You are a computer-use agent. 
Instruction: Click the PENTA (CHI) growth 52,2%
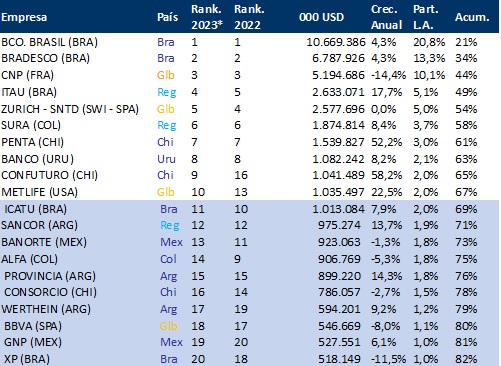pos(387,142)
